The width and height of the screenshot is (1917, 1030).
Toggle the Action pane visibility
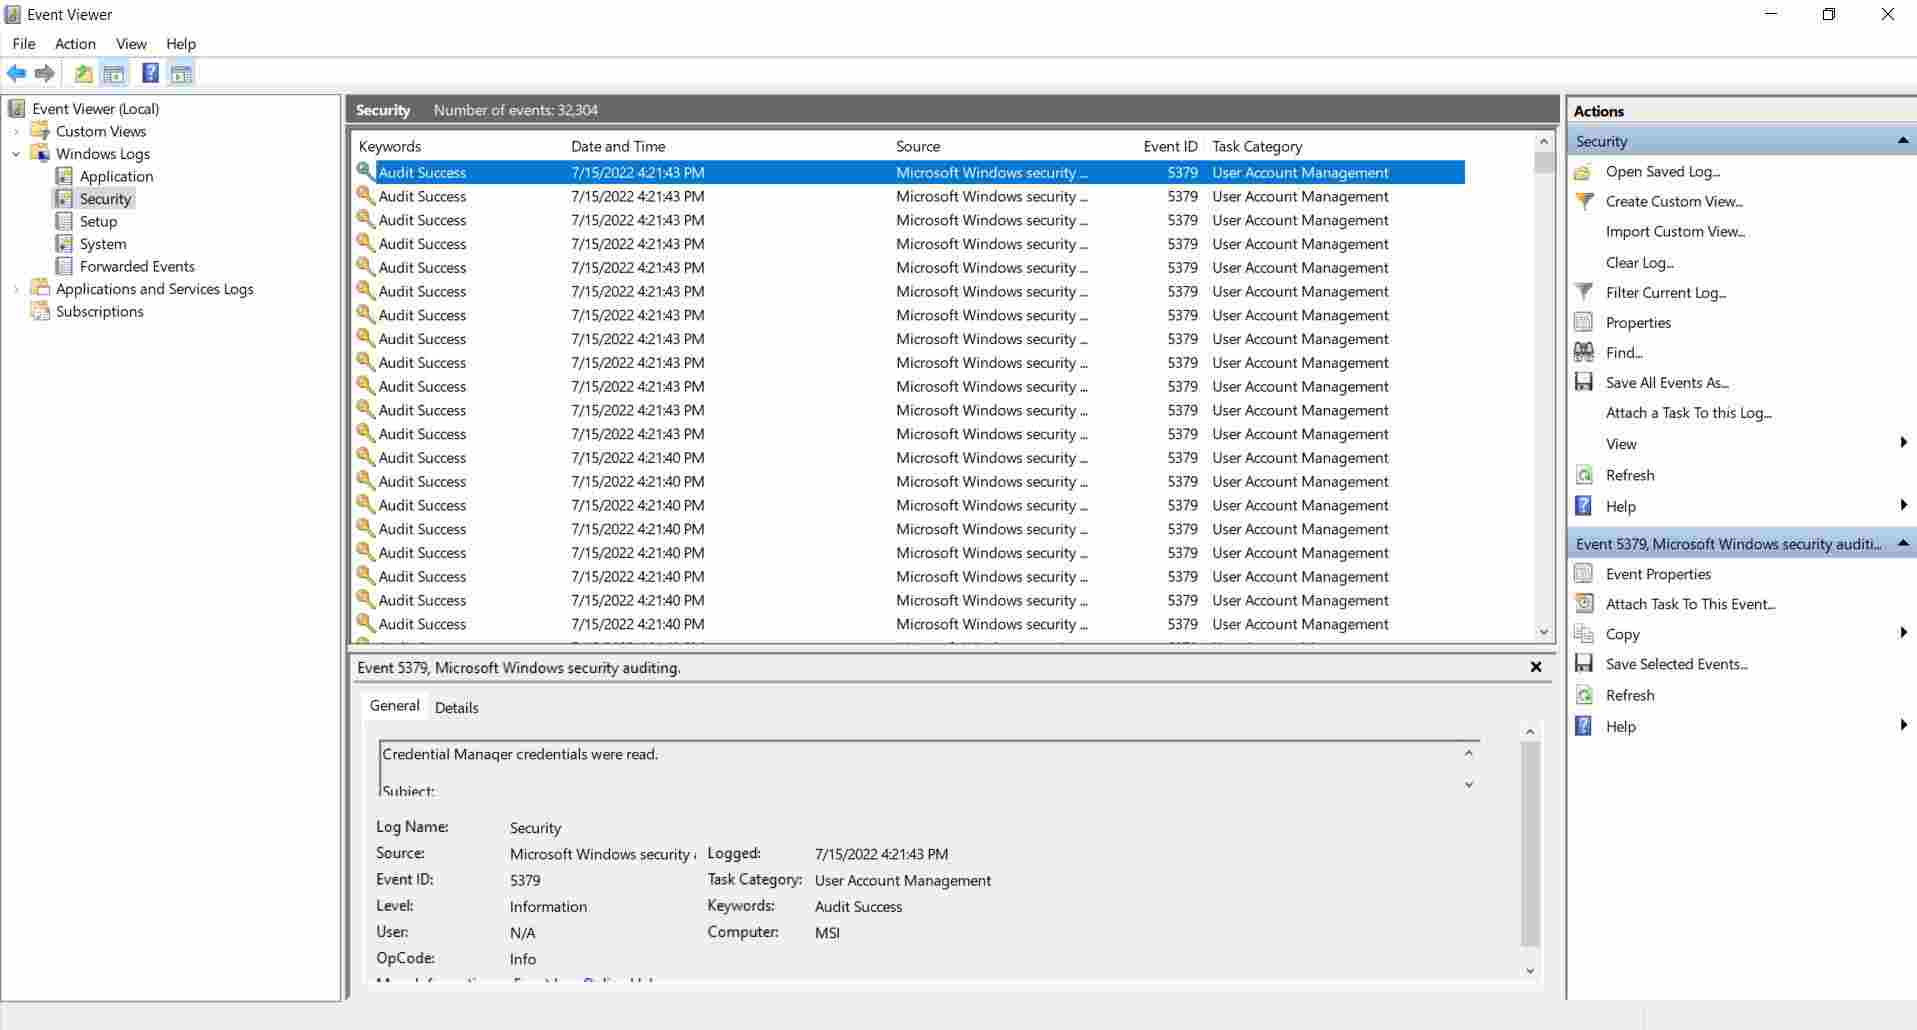pos(181,73)
